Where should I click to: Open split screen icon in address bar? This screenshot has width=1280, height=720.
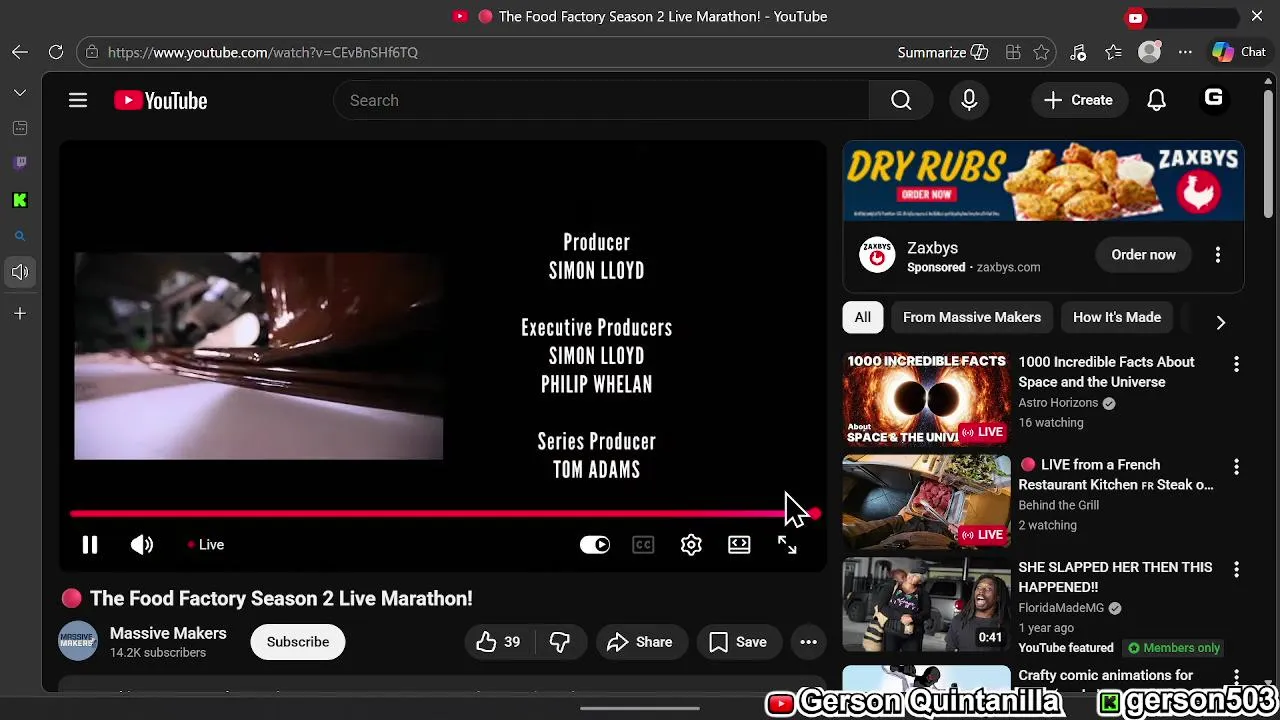[1013, 52]
